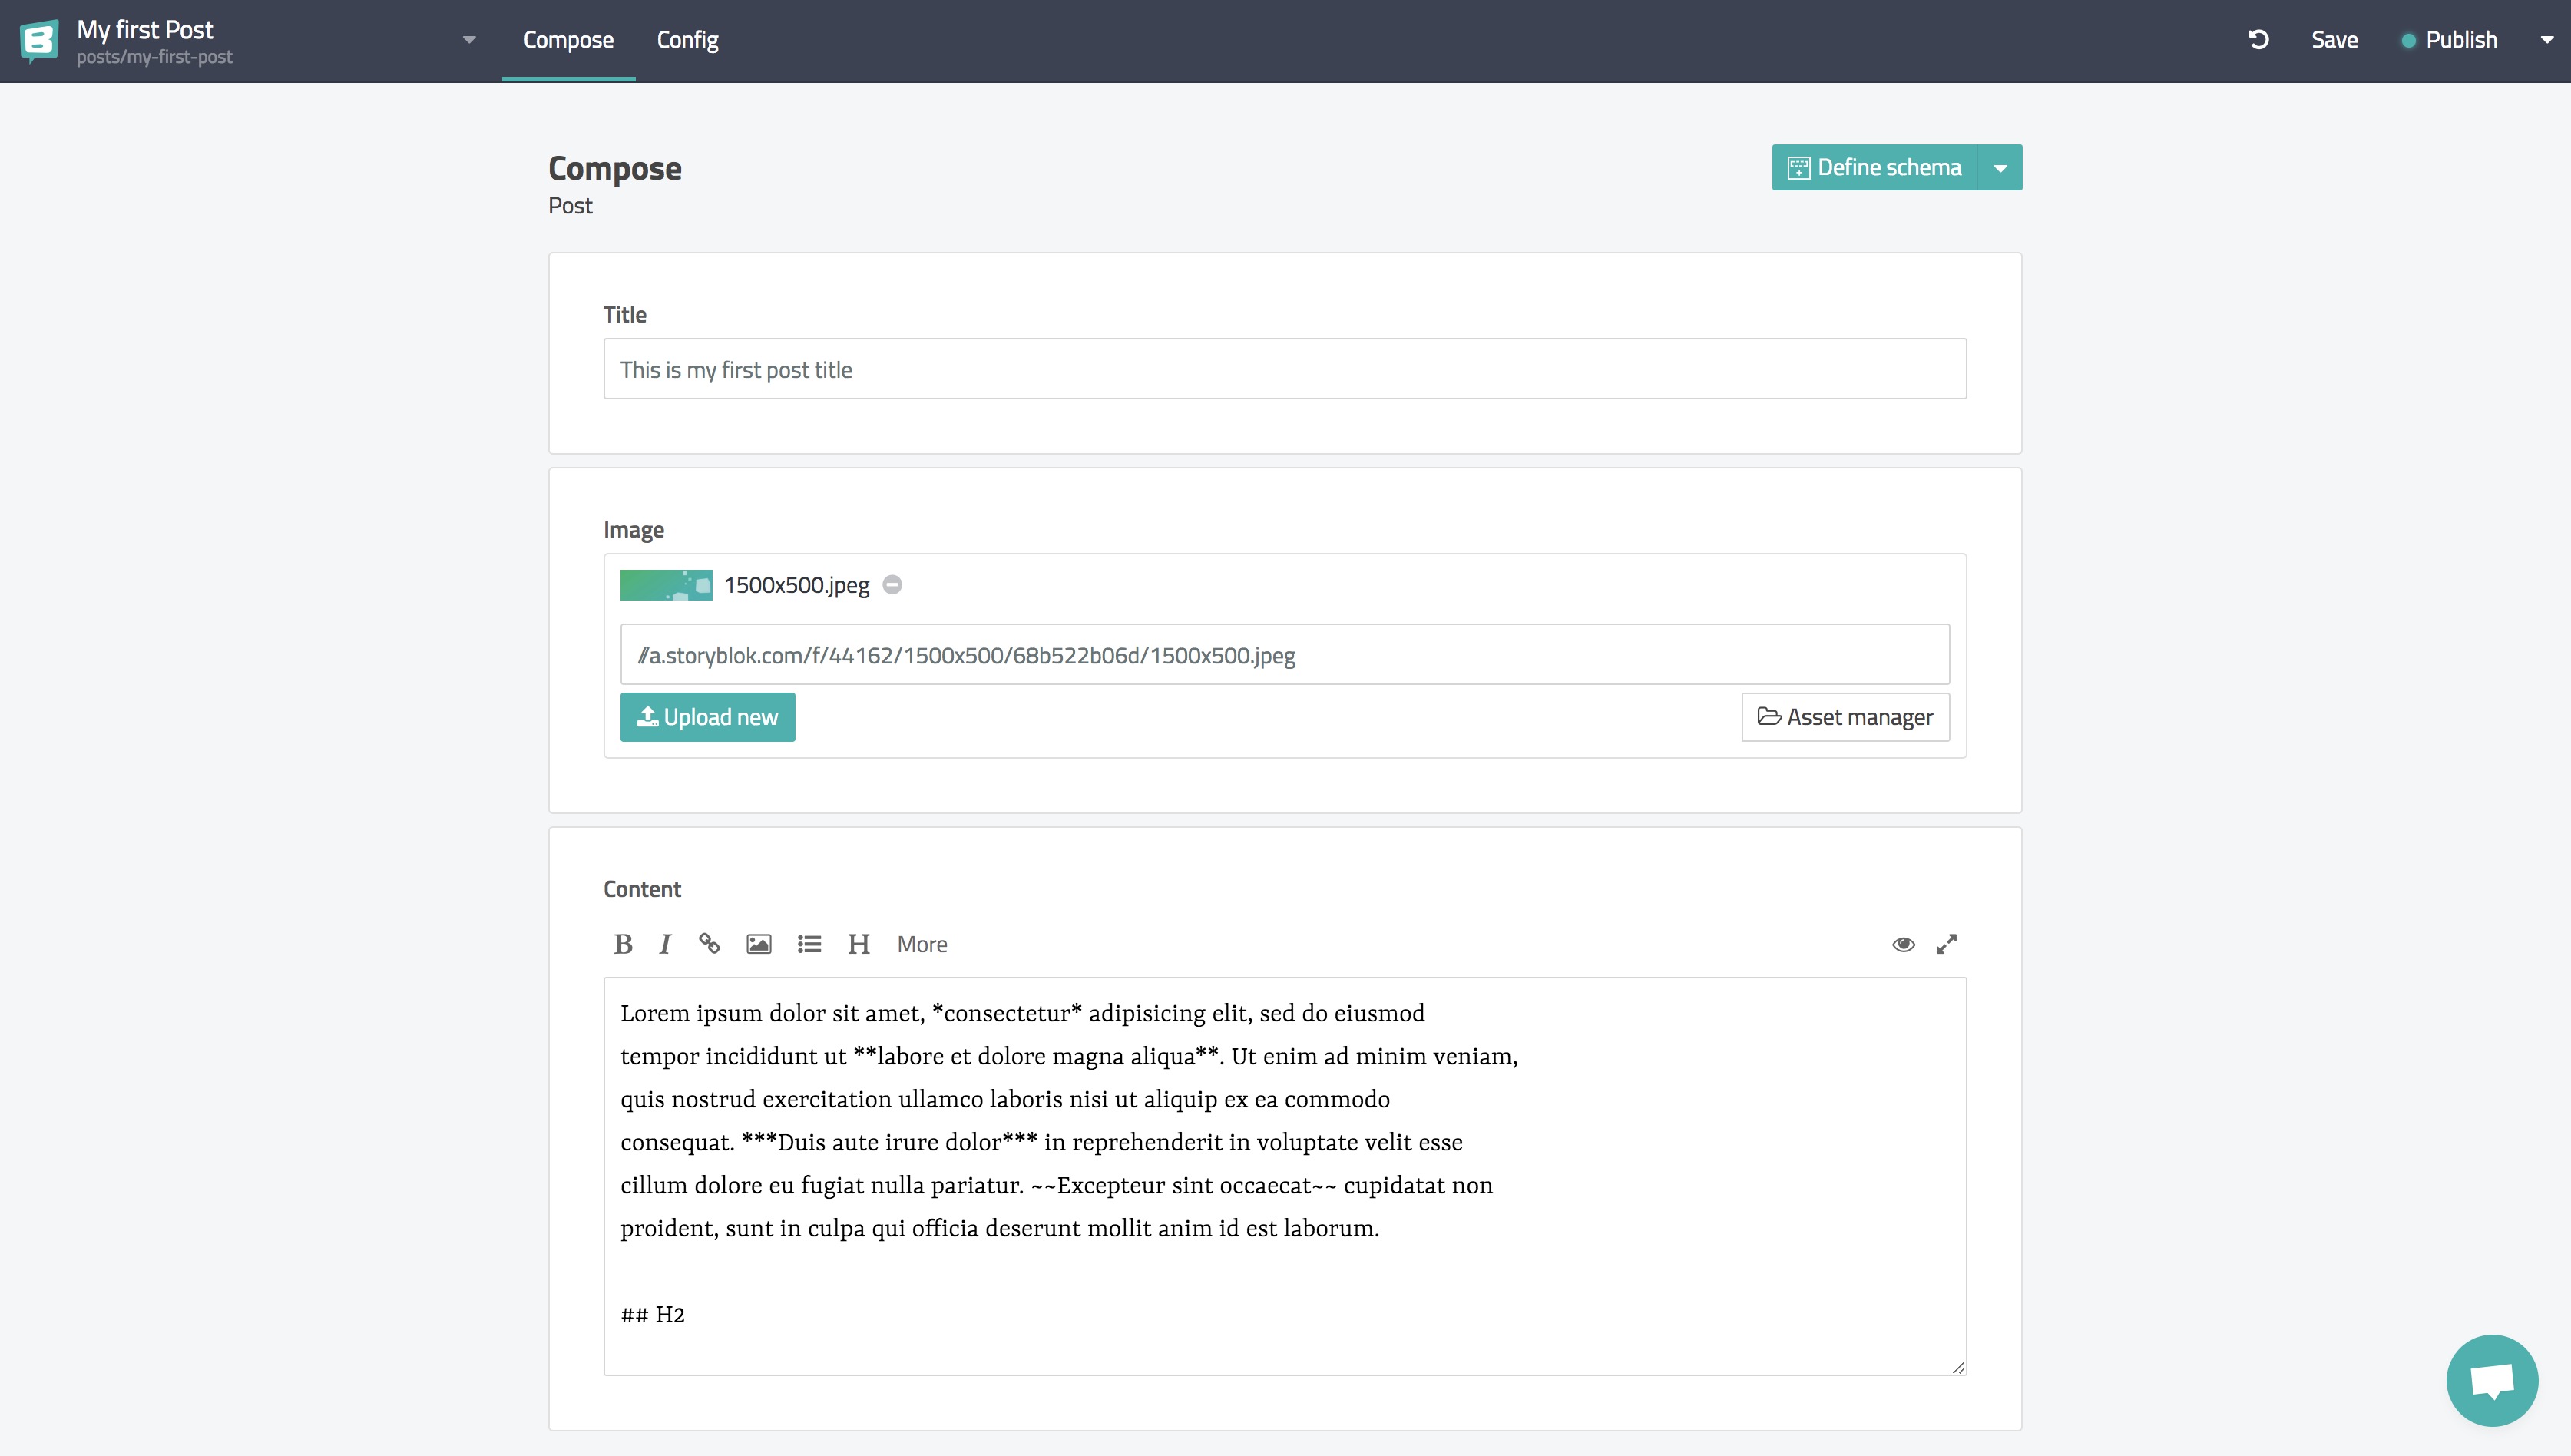Click the Link insertion icon

(708, 942)
